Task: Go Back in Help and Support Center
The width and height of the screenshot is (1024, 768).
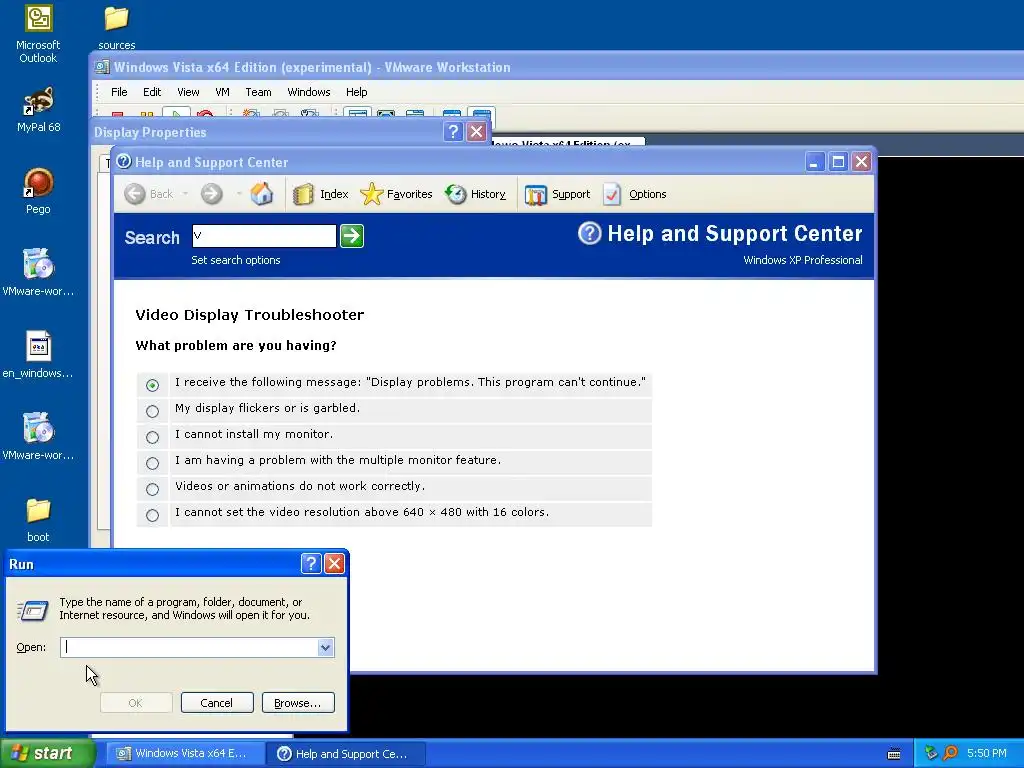Action: [149, 194]
